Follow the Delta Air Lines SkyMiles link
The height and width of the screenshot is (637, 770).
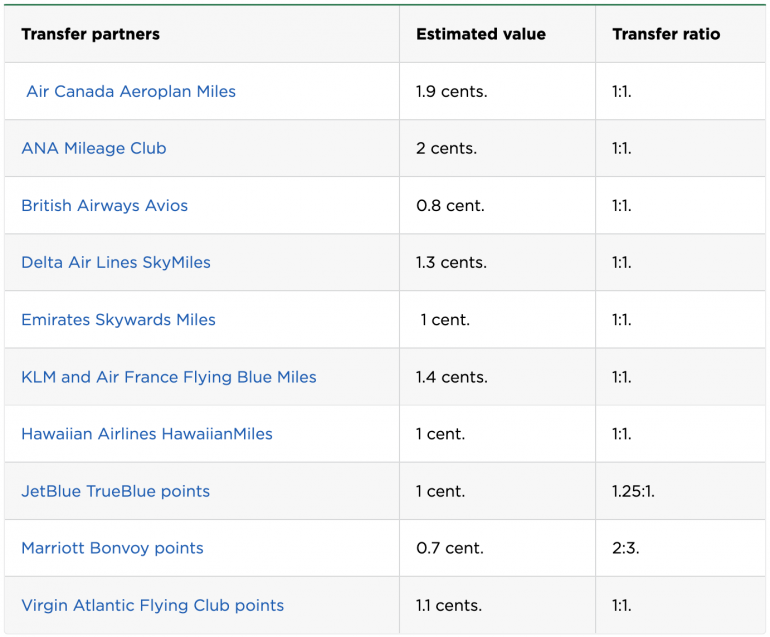(116, 262)
